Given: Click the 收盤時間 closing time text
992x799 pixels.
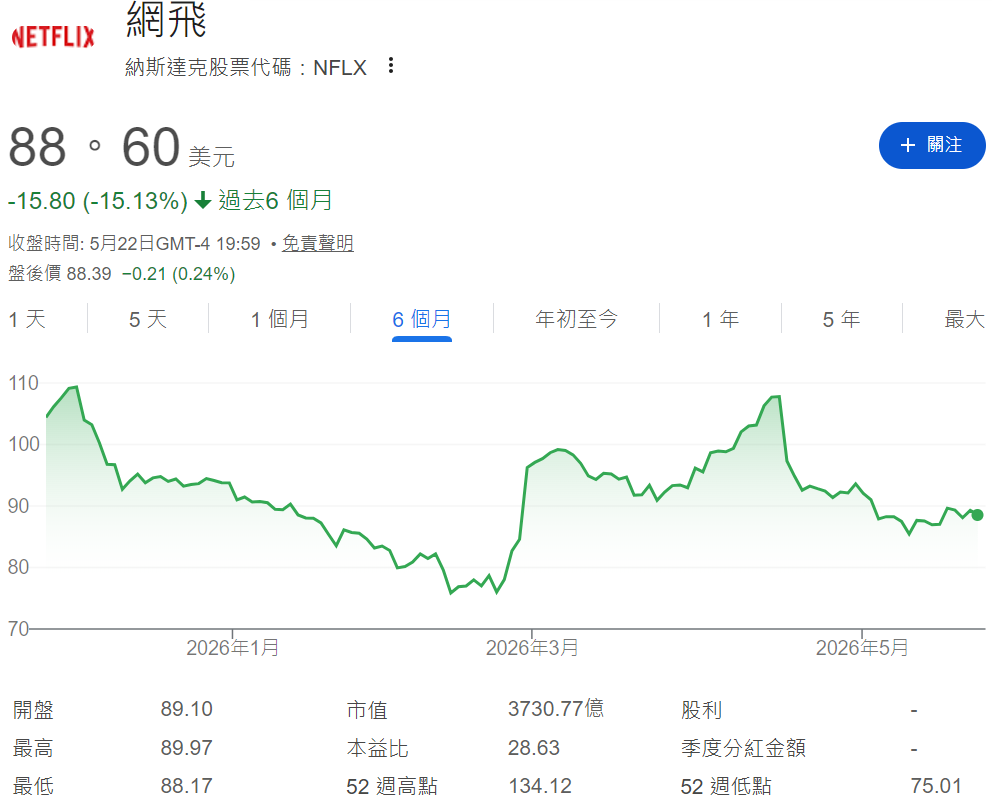Looking at the screenshot, I should (134, 244).
